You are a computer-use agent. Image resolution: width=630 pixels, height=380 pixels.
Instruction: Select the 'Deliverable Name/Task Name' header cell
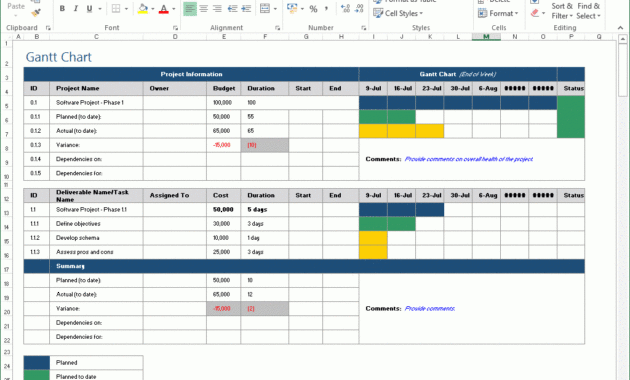(x=96, y=196)
